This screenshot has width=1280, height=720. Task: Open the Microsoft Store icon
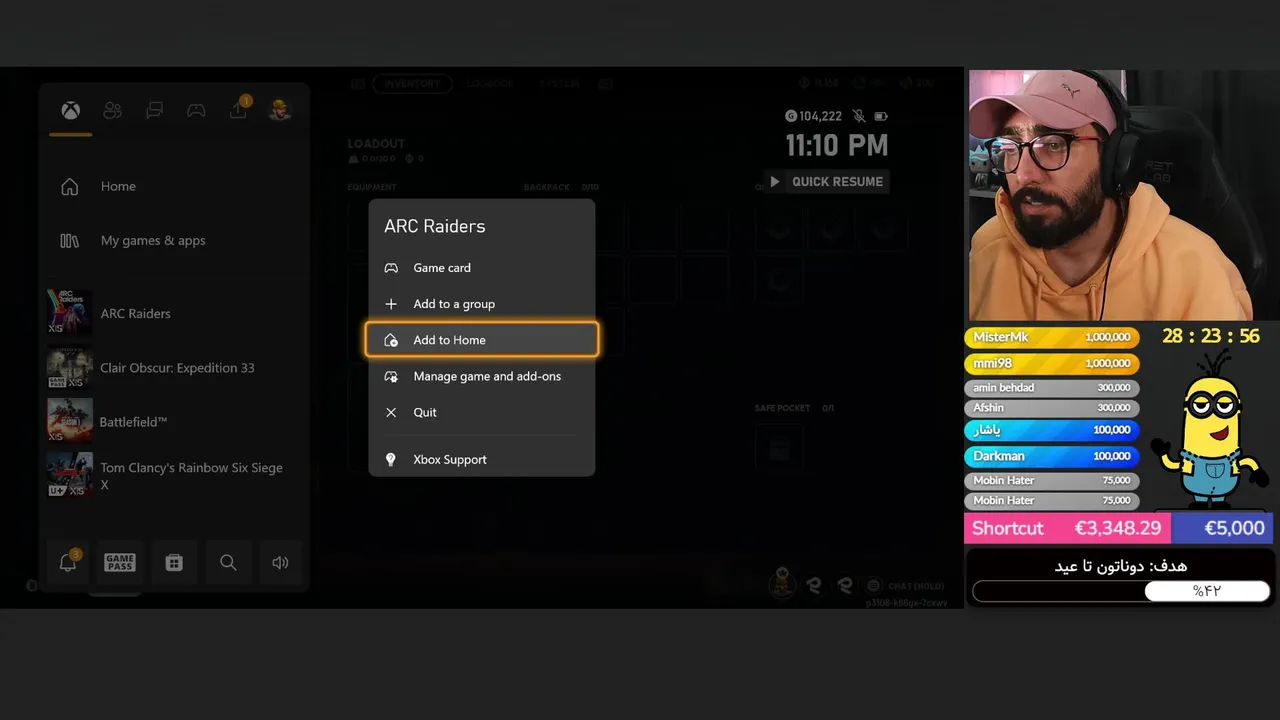click(x=174, y=562)
